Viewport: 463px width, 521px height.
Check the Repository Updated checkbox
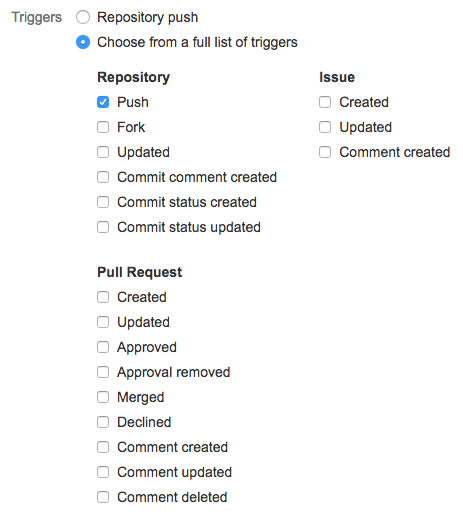coord(103,152)
